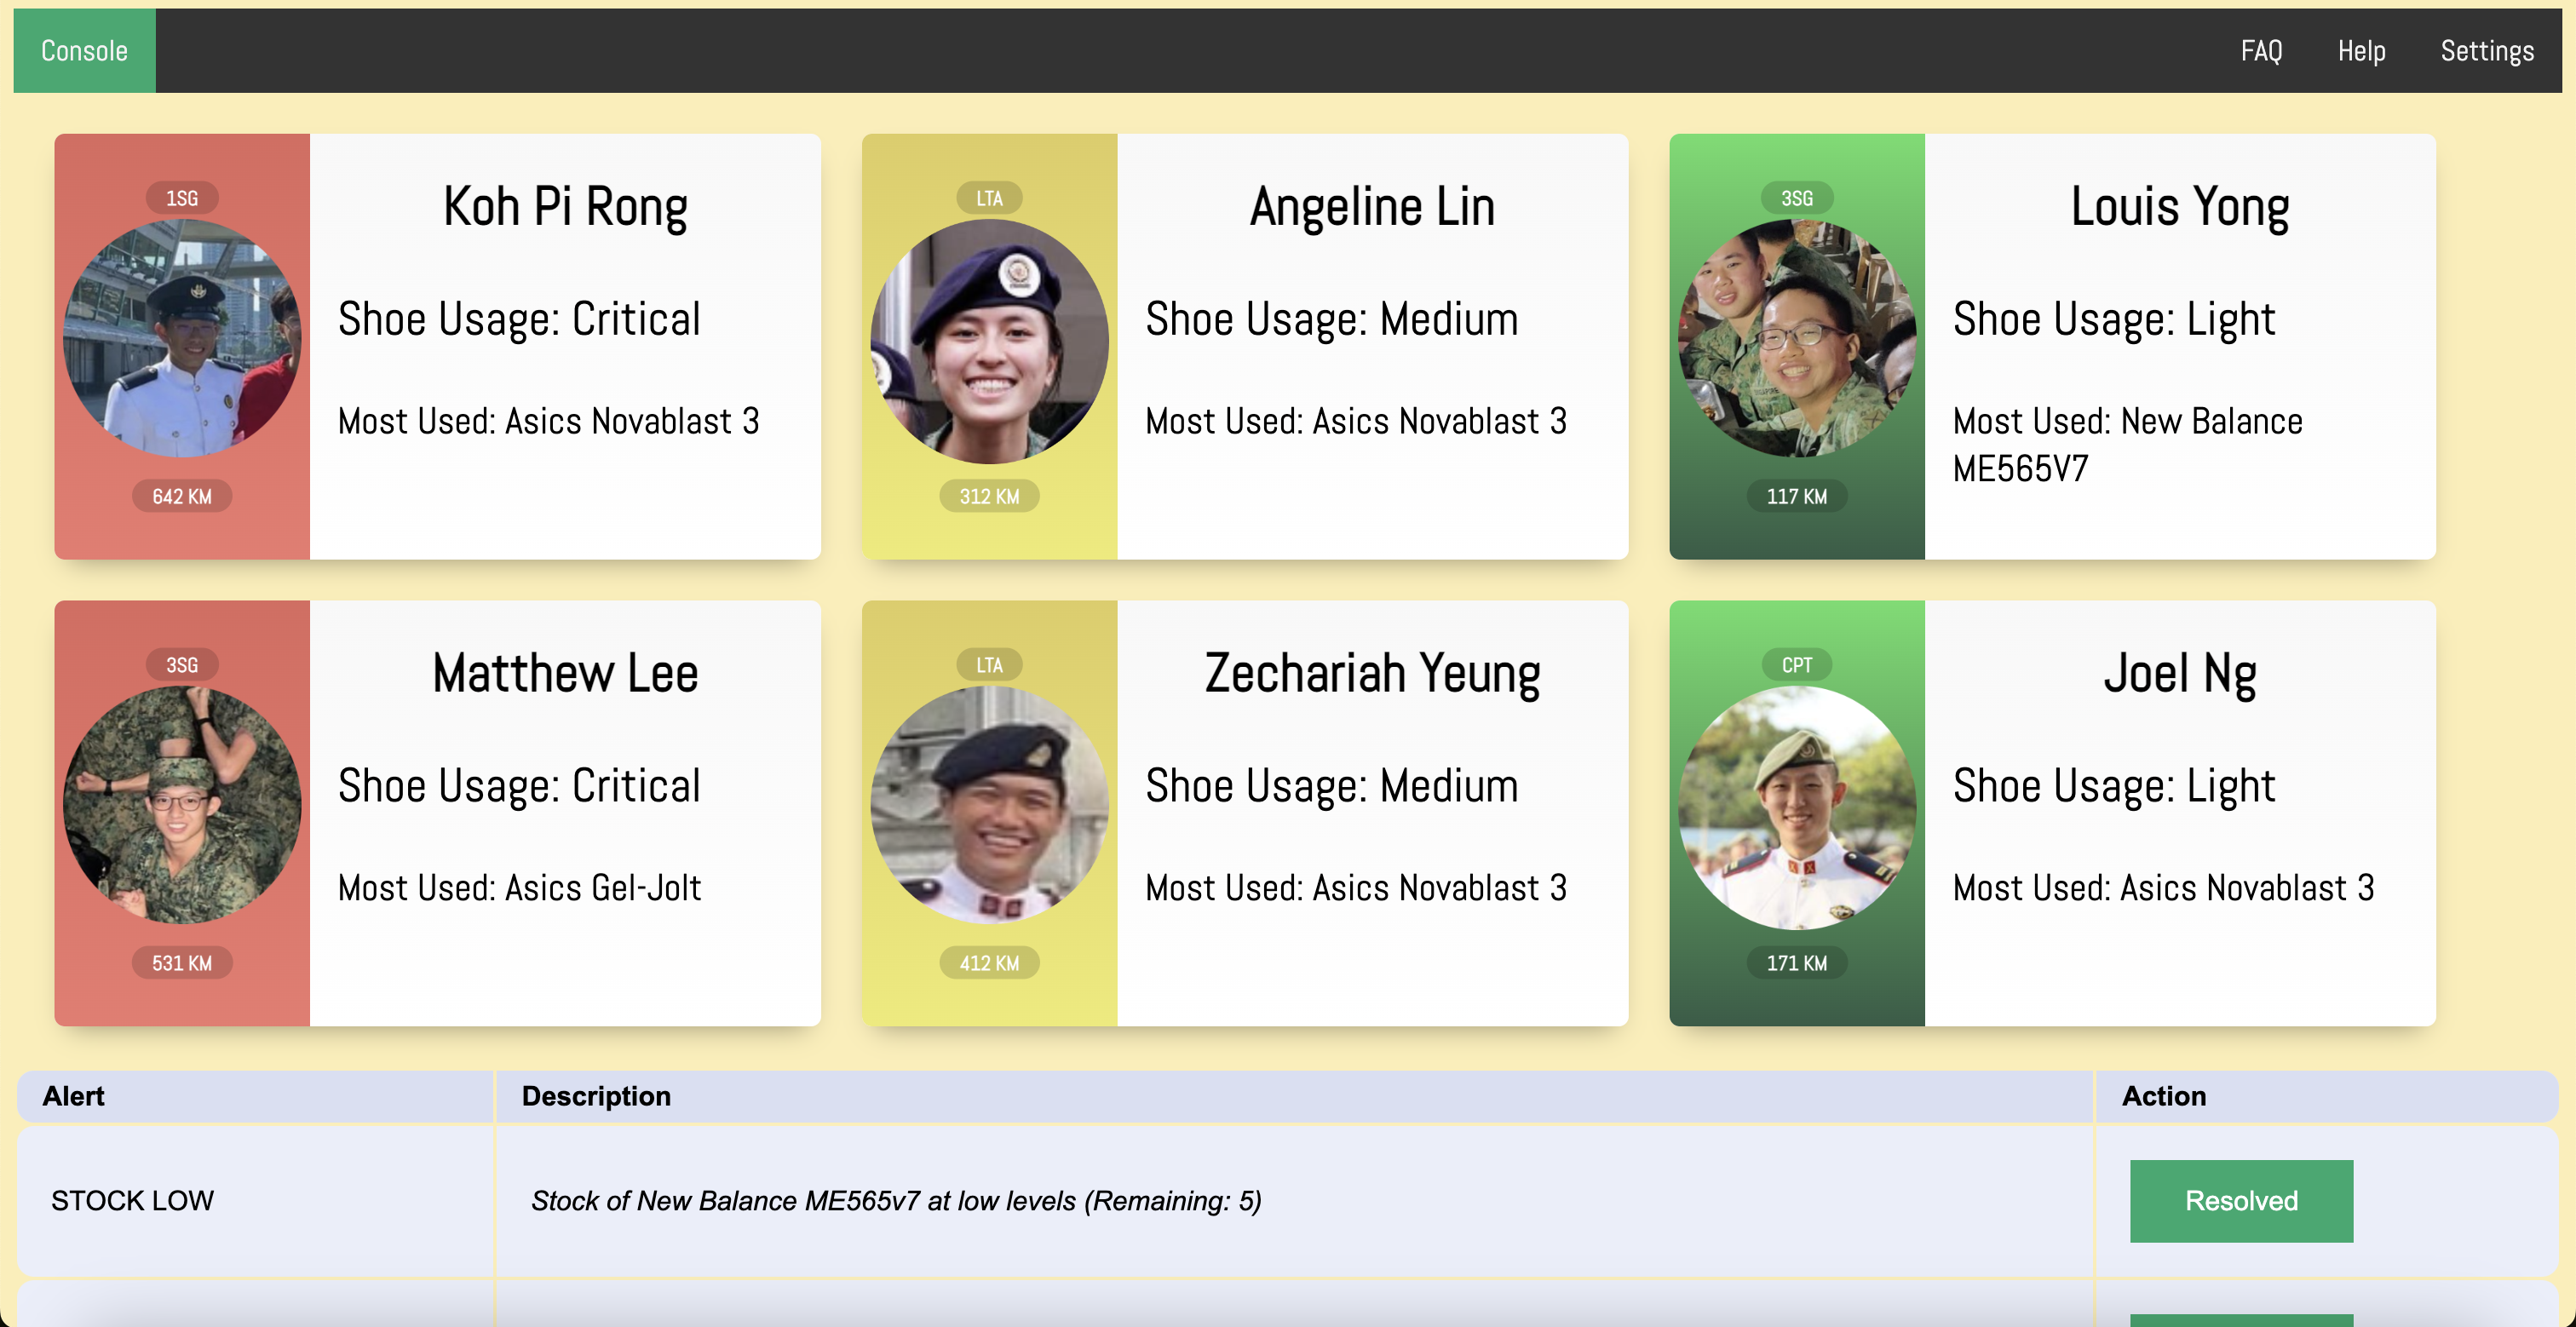This screenshot has width=2576, height=1327.
Task: Open the Console tab
Action: click(84, 51)
